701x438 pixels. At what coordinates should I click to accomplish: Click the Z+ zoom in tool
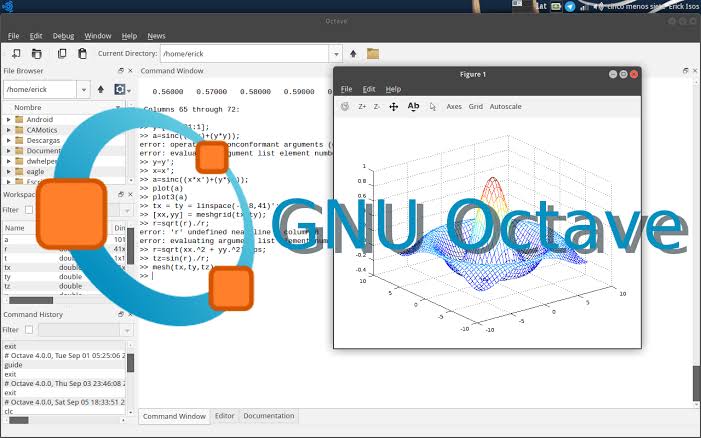click(362, 107)
